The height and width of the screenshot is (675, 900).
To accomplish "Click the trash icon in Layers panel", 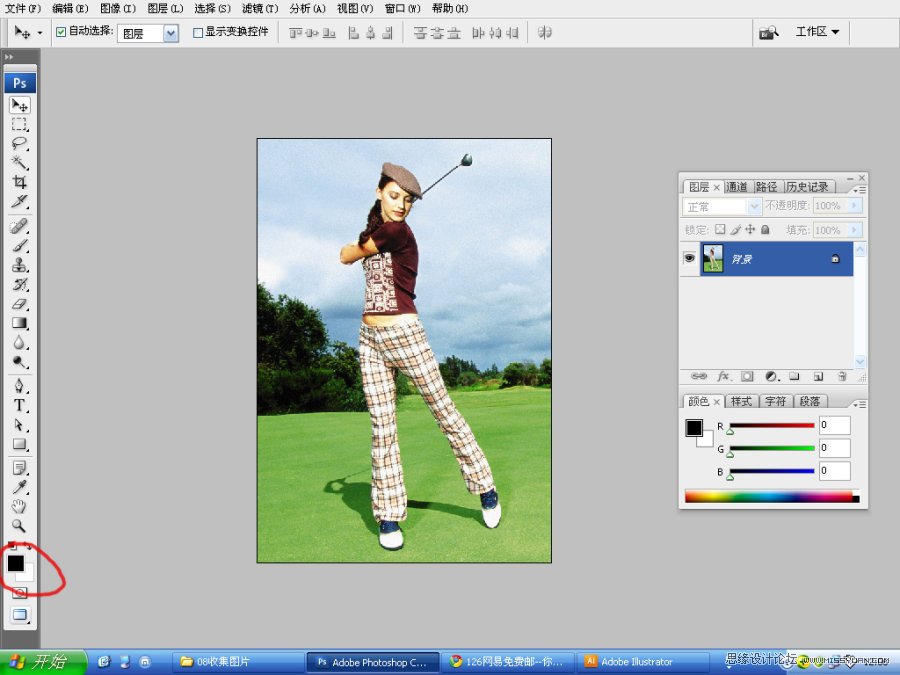I will coord(842,377).
